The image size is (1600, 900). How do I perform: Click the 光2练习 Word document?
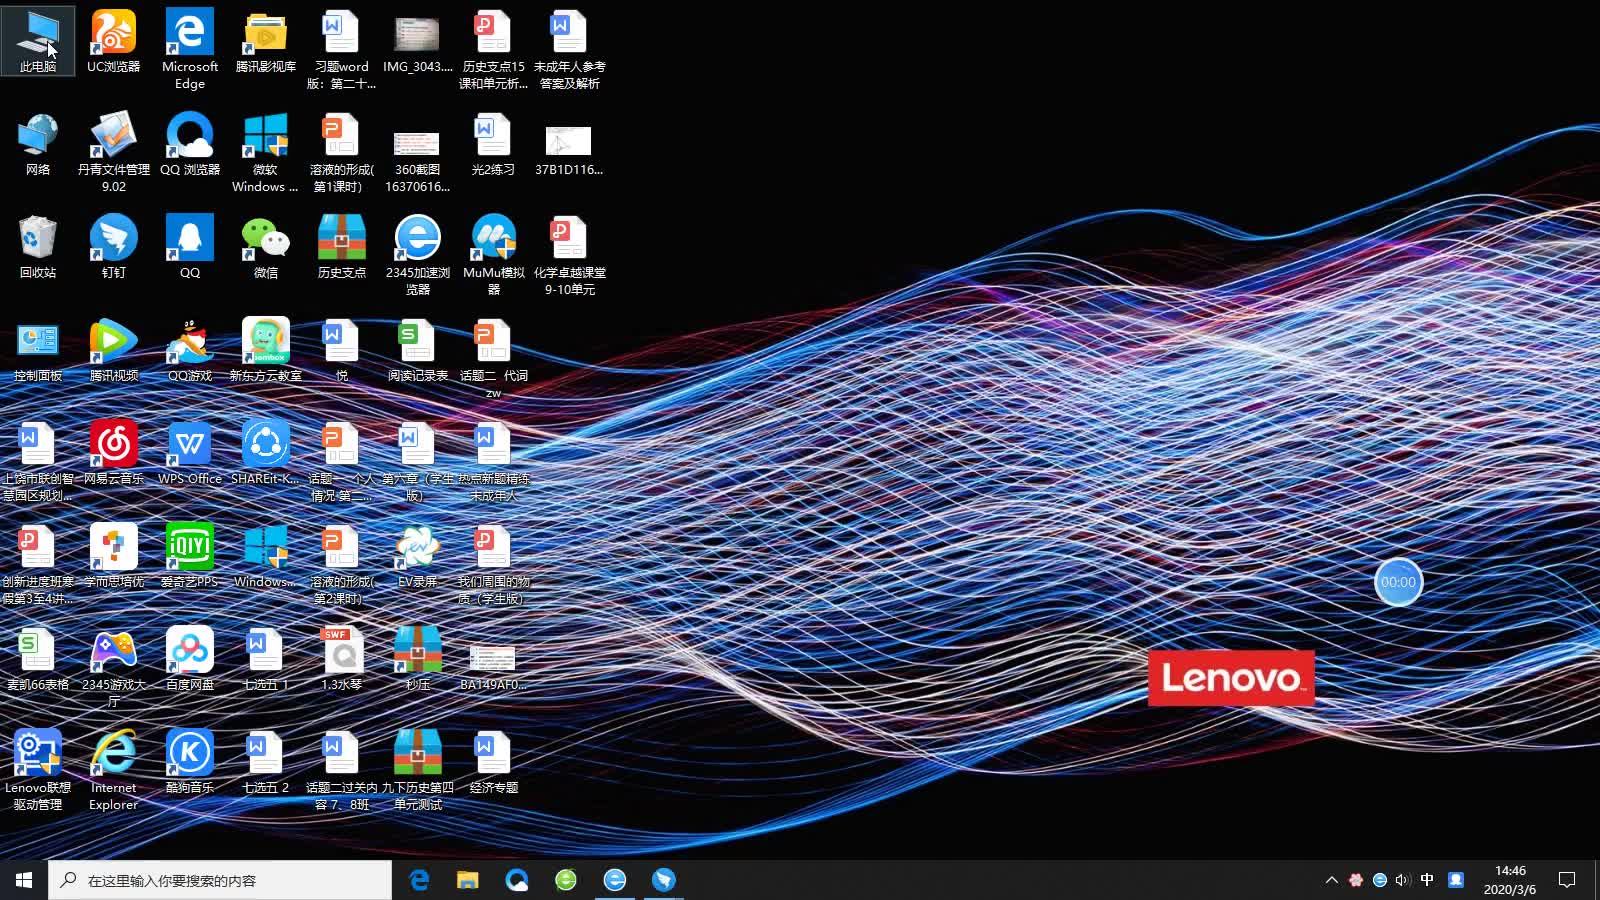coord(494,144)
